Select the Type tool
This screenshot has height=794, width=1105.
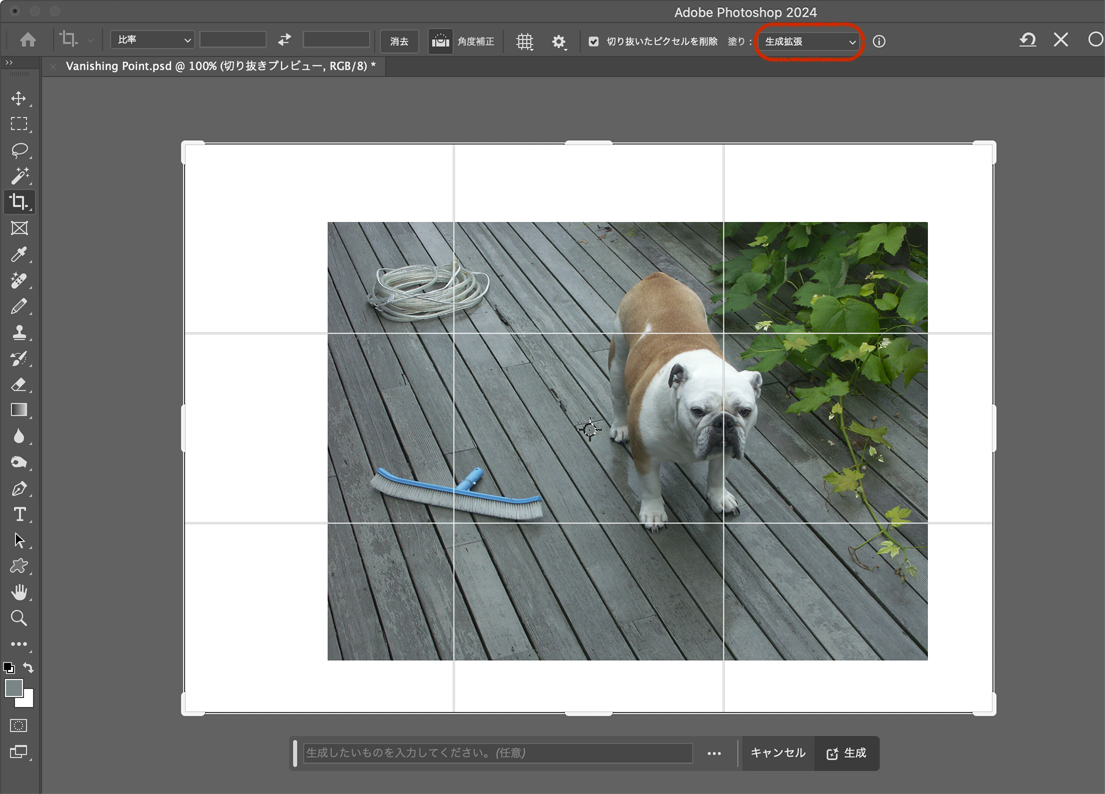tap(20, 514)
